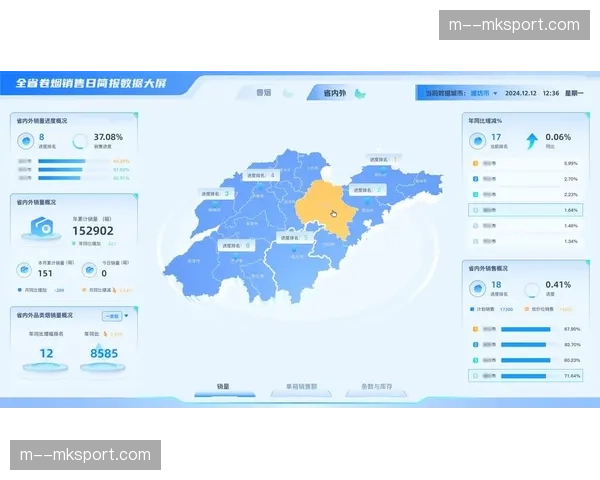Image resolution: width=600 pixels, height=480 pixels.
Task: Click the pie icon beside progress rank 18
Action: tap(477, 289)
